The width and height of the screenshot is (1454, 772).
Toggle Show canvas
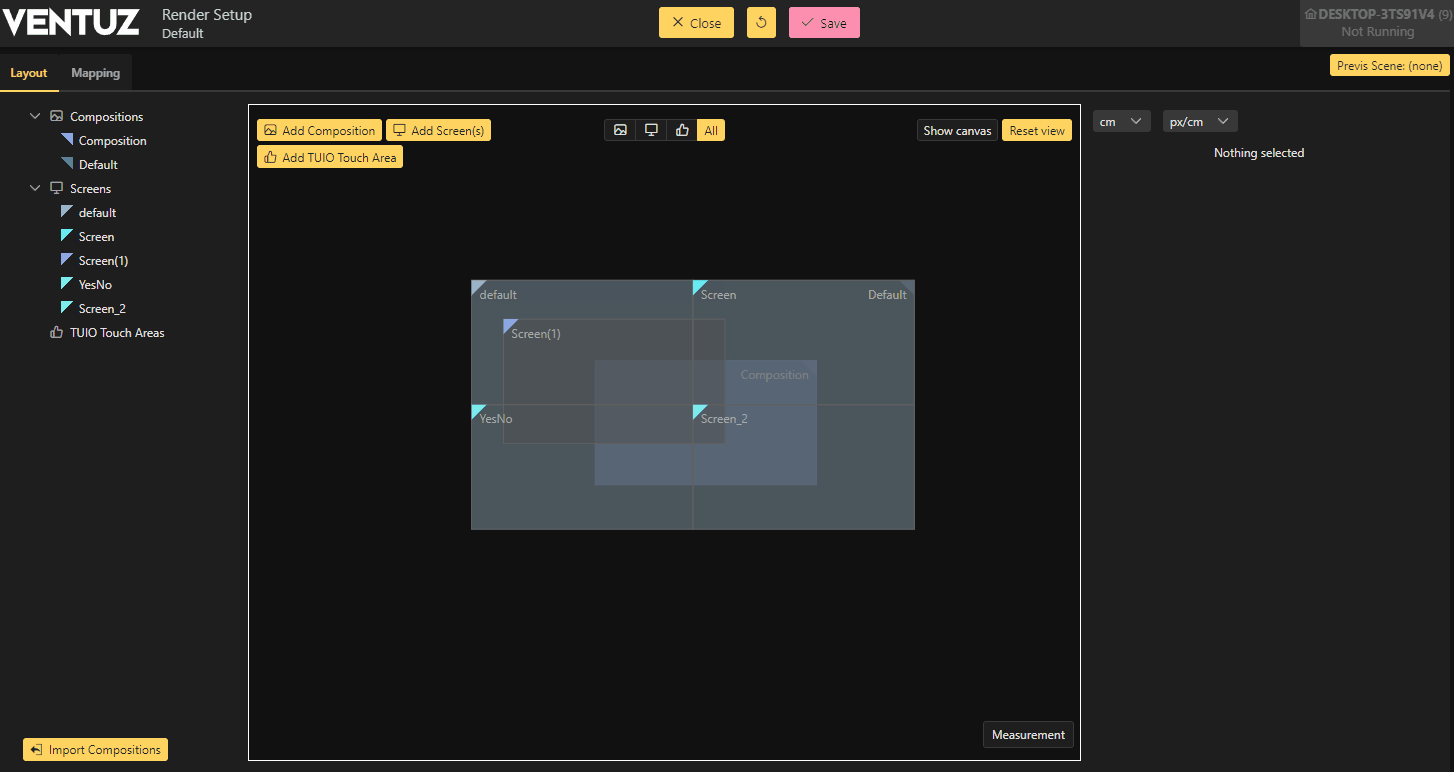click(957, 131)
